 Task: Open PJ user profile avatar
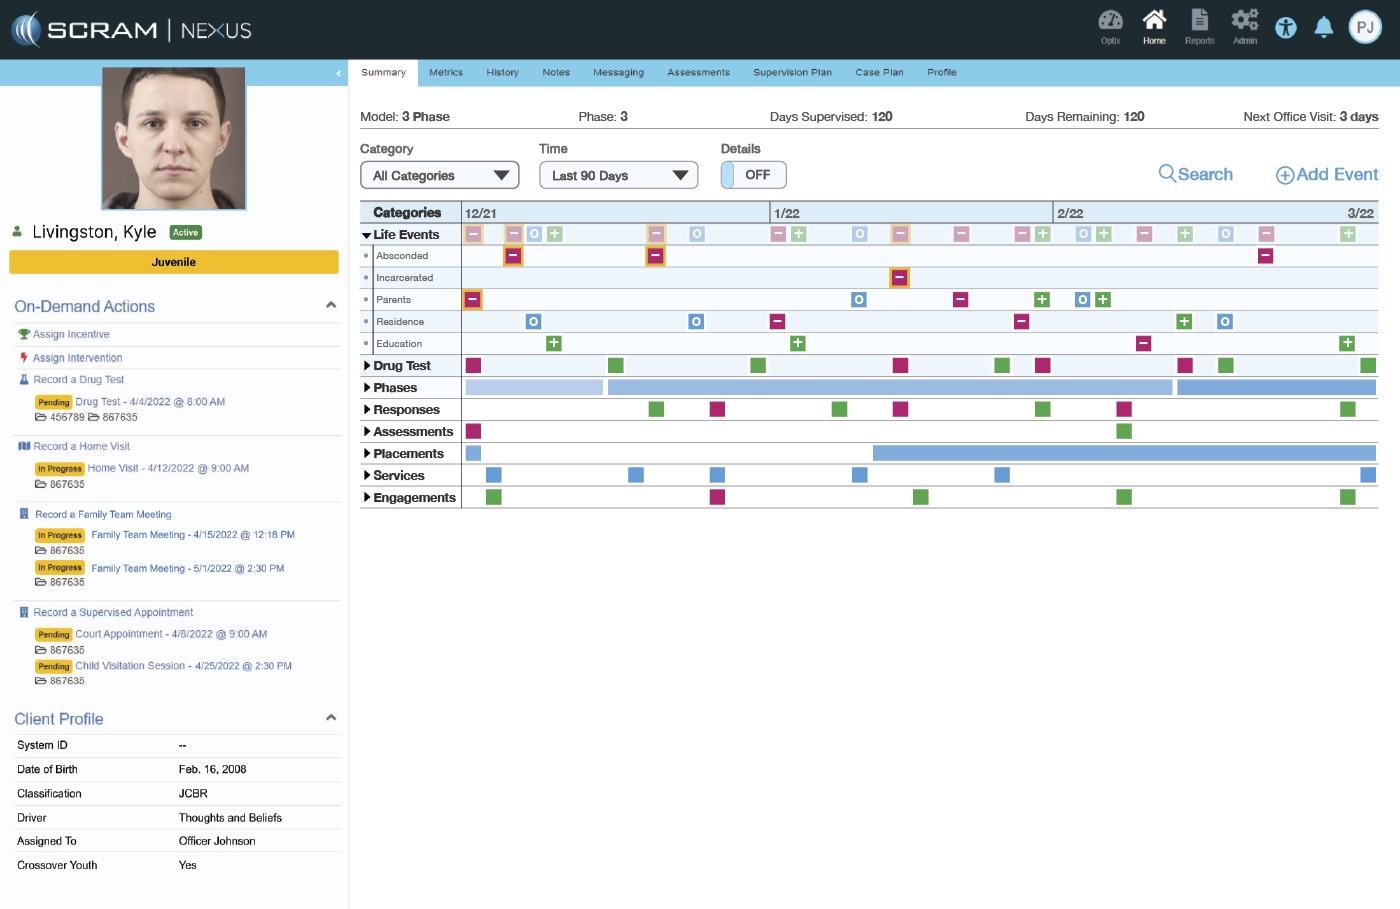1365,28
